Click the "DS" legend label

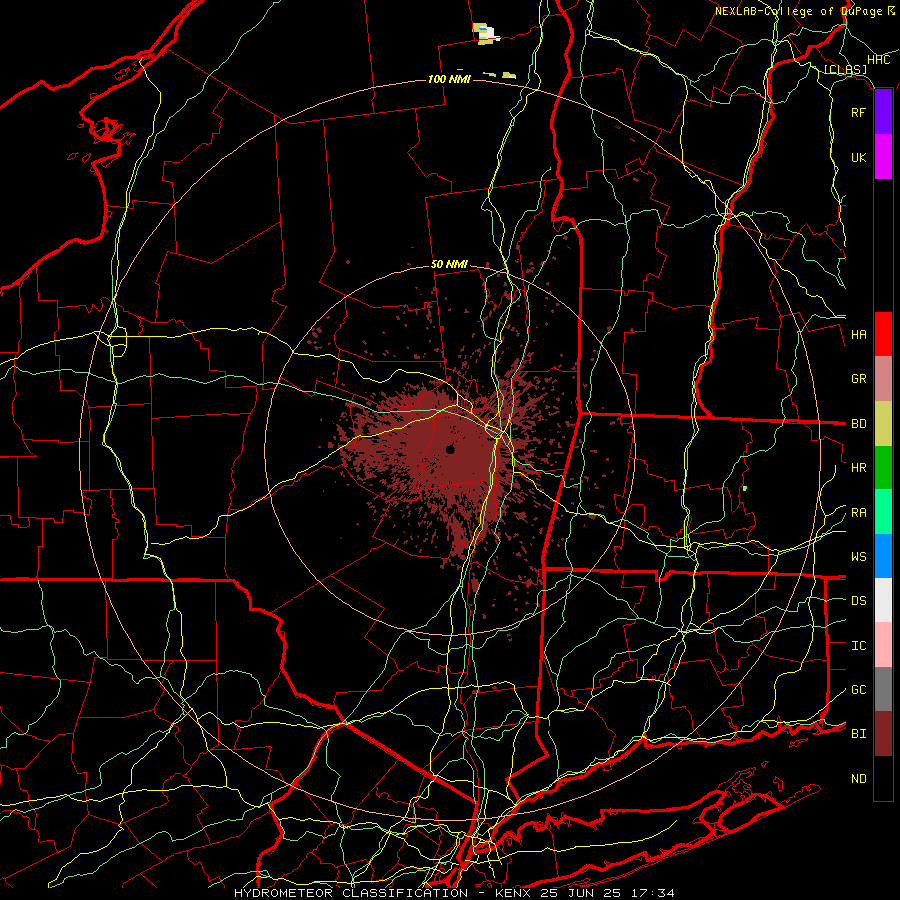[858, 601]
